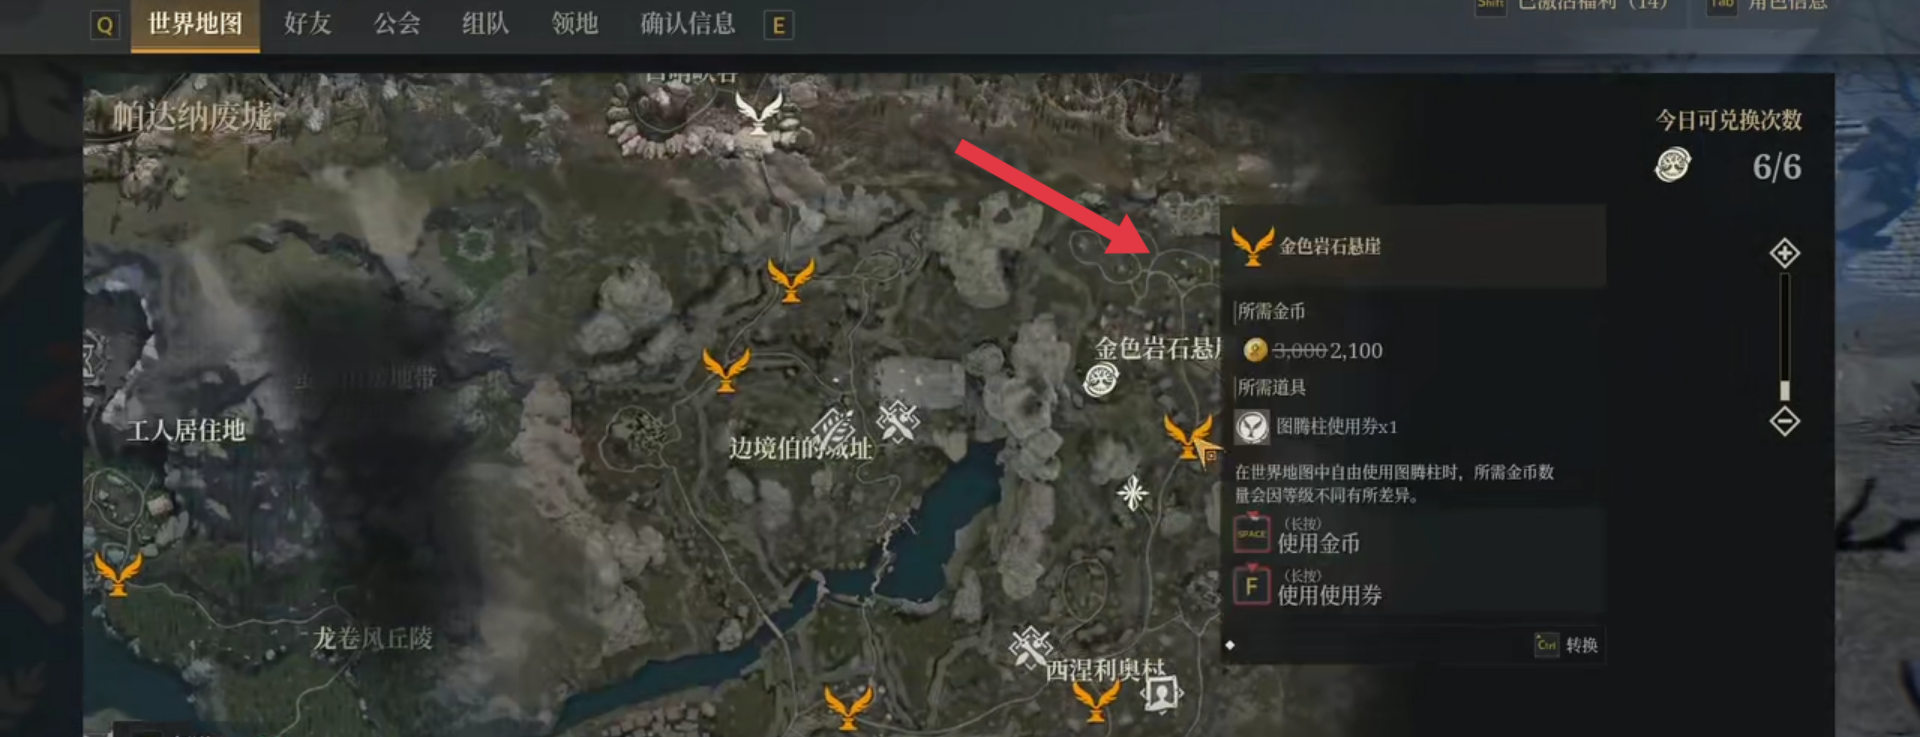The width and height of the screenshot is (1920, 737).
Task: Click 使用使用券 to use ticket
Action: pos(1329,595)
